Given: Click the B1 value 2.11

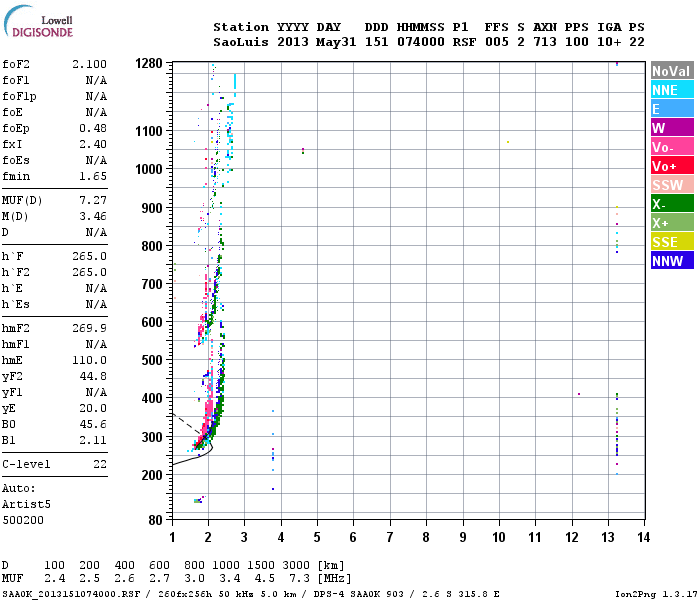Looking at the screenshot, I should pyautogui.click(x=93, y=441).
